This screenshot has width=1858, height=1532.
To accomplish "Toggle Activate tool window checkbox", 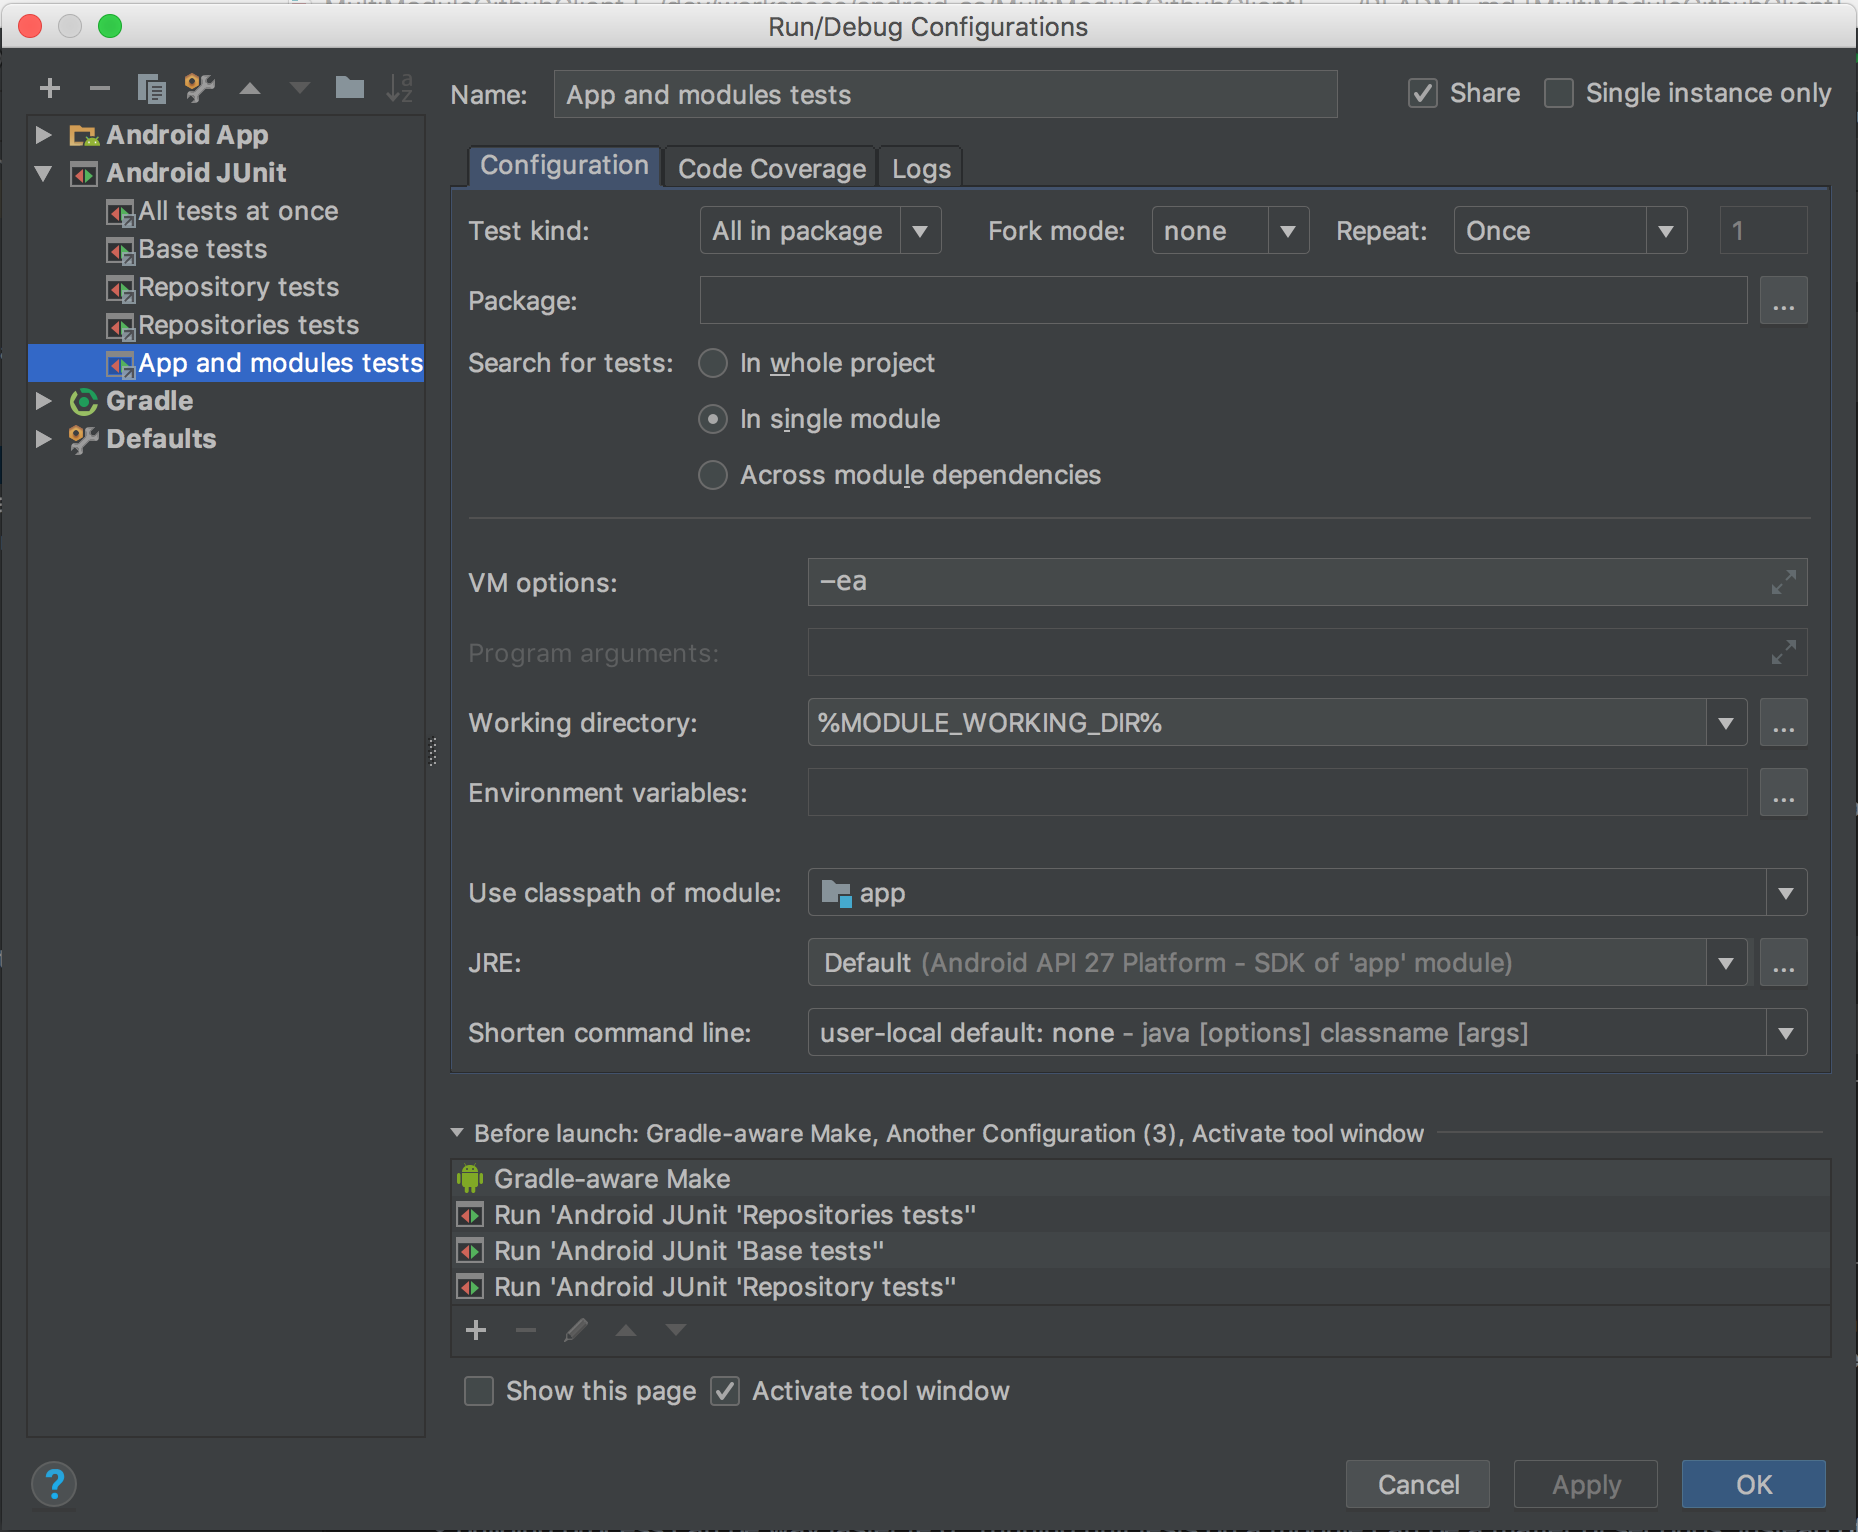I will coord(725,1391).
